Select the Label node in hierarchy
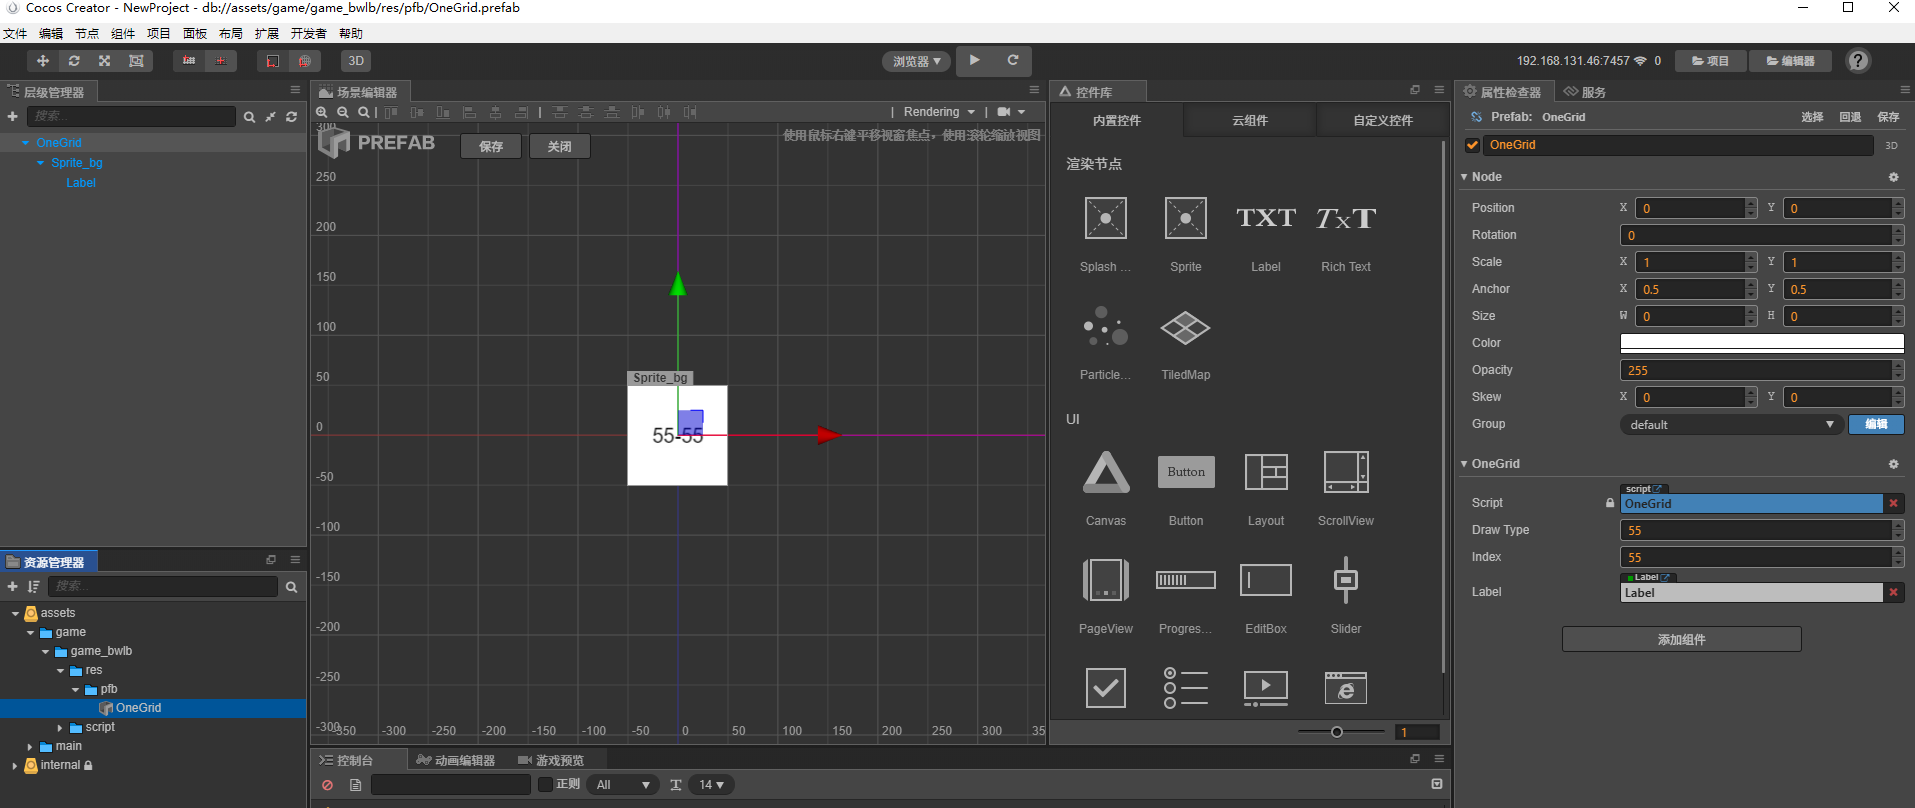Viewport: 1915px width, 808px height. click(81, 183)
